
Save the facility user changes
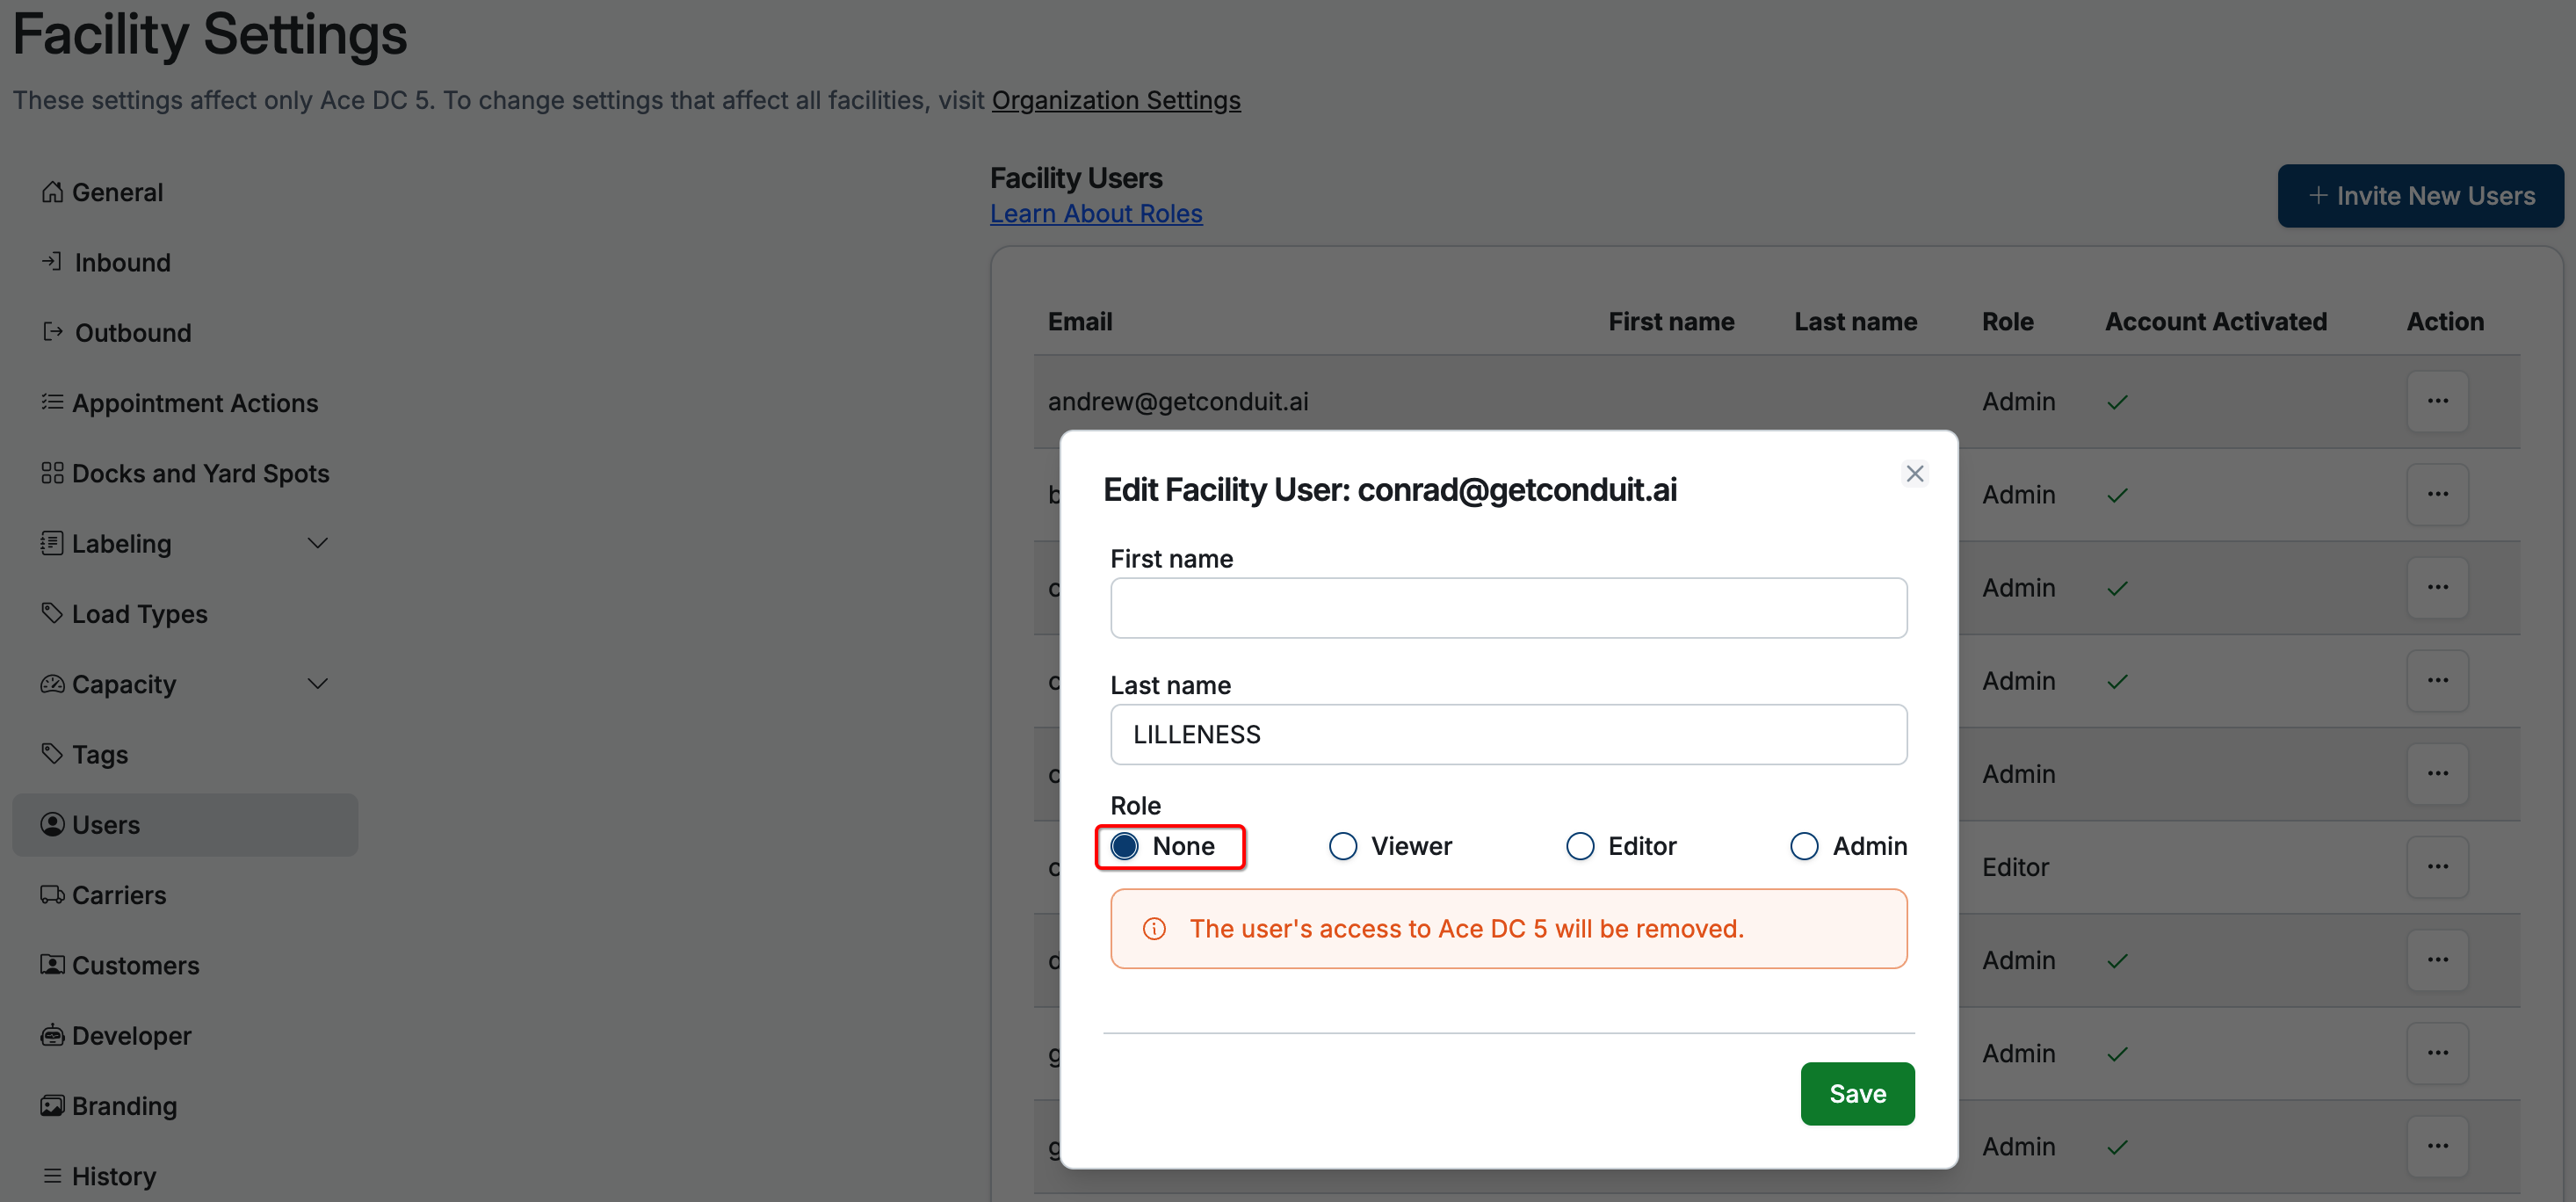coord(1857,1093)
